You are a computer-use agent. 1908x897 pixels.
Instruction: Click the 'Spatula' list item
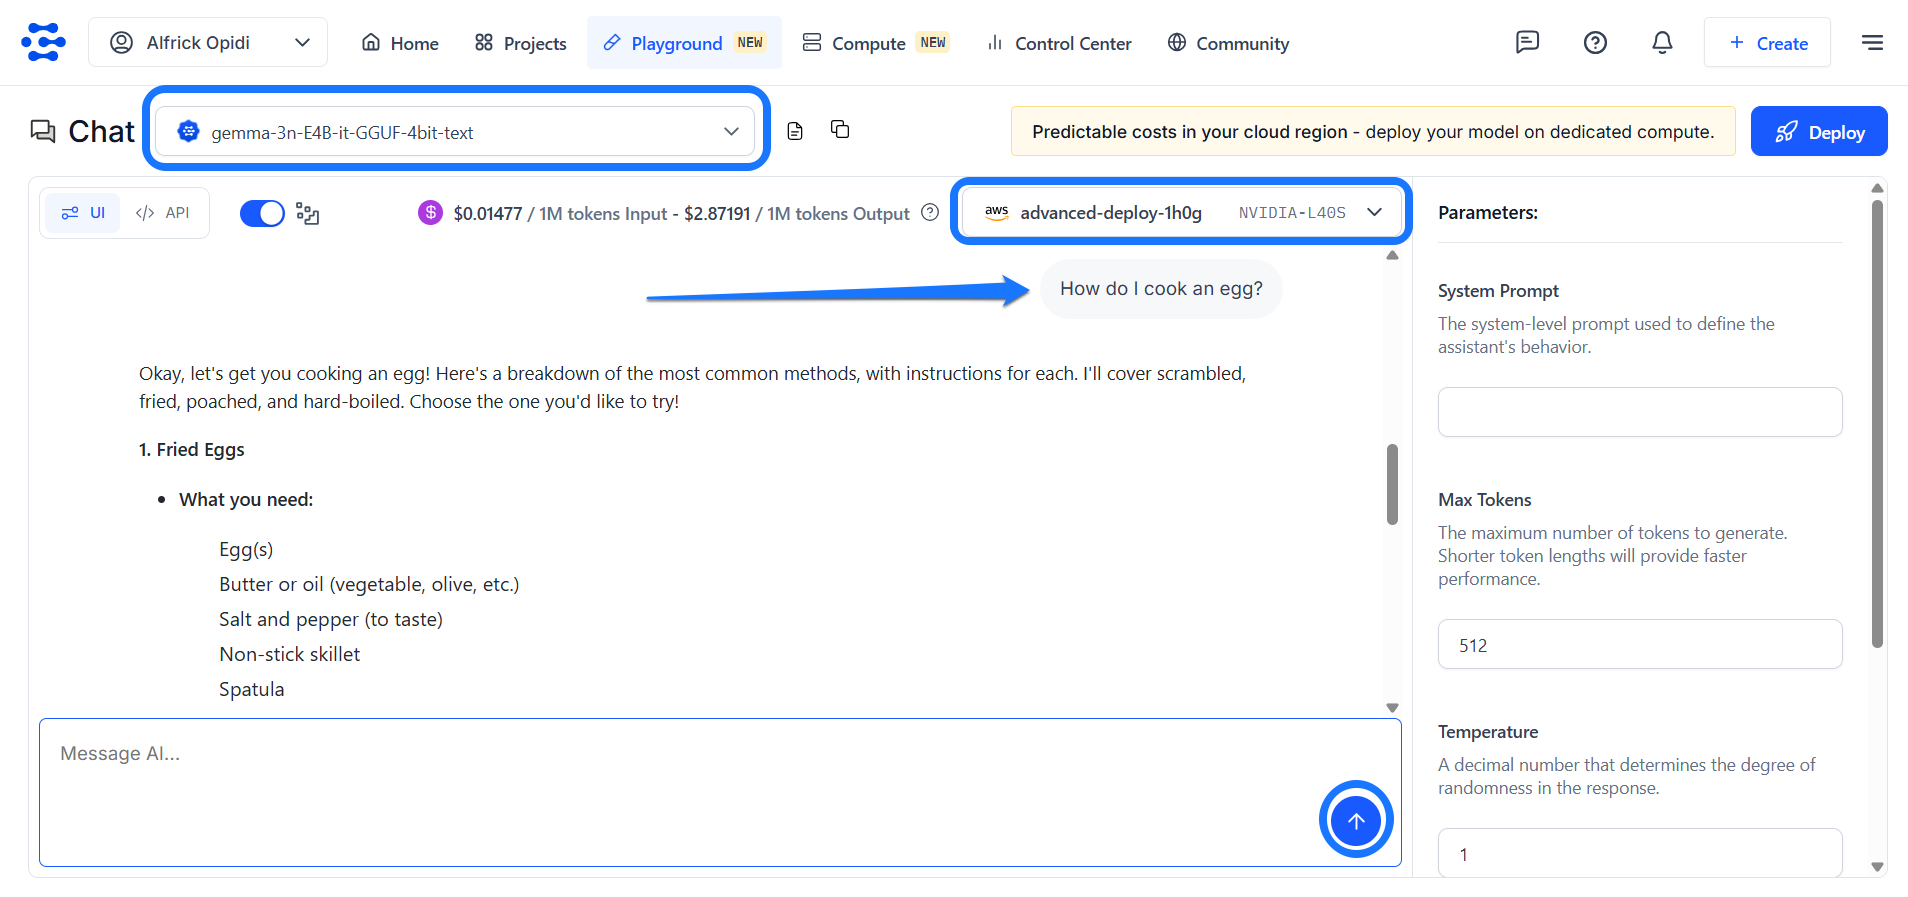252,689
